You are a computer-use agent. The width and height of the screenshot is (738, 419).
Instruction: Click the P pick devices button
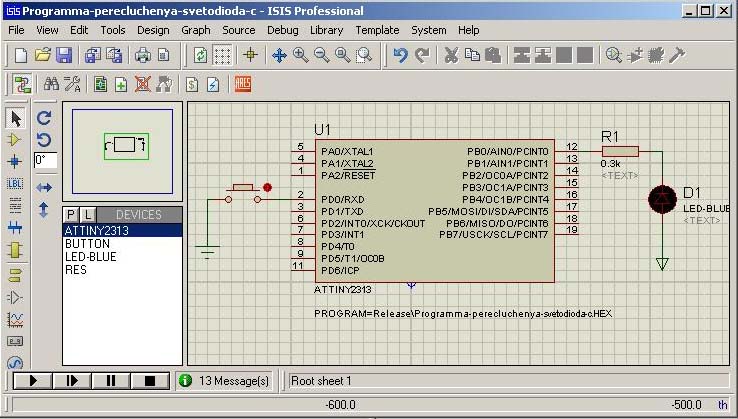coord(71,215)
